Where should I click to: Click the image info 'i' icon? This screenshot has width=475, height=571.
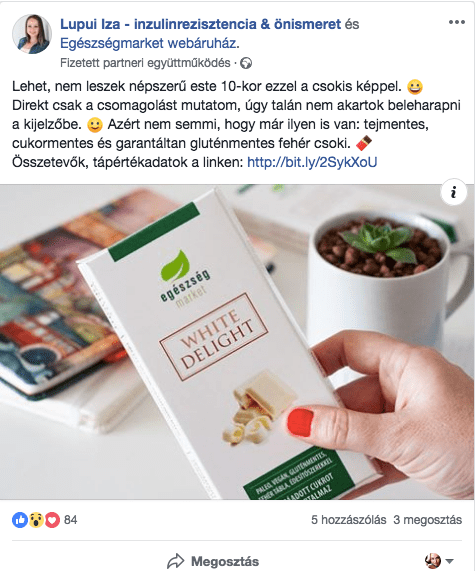tap(454, 192)
